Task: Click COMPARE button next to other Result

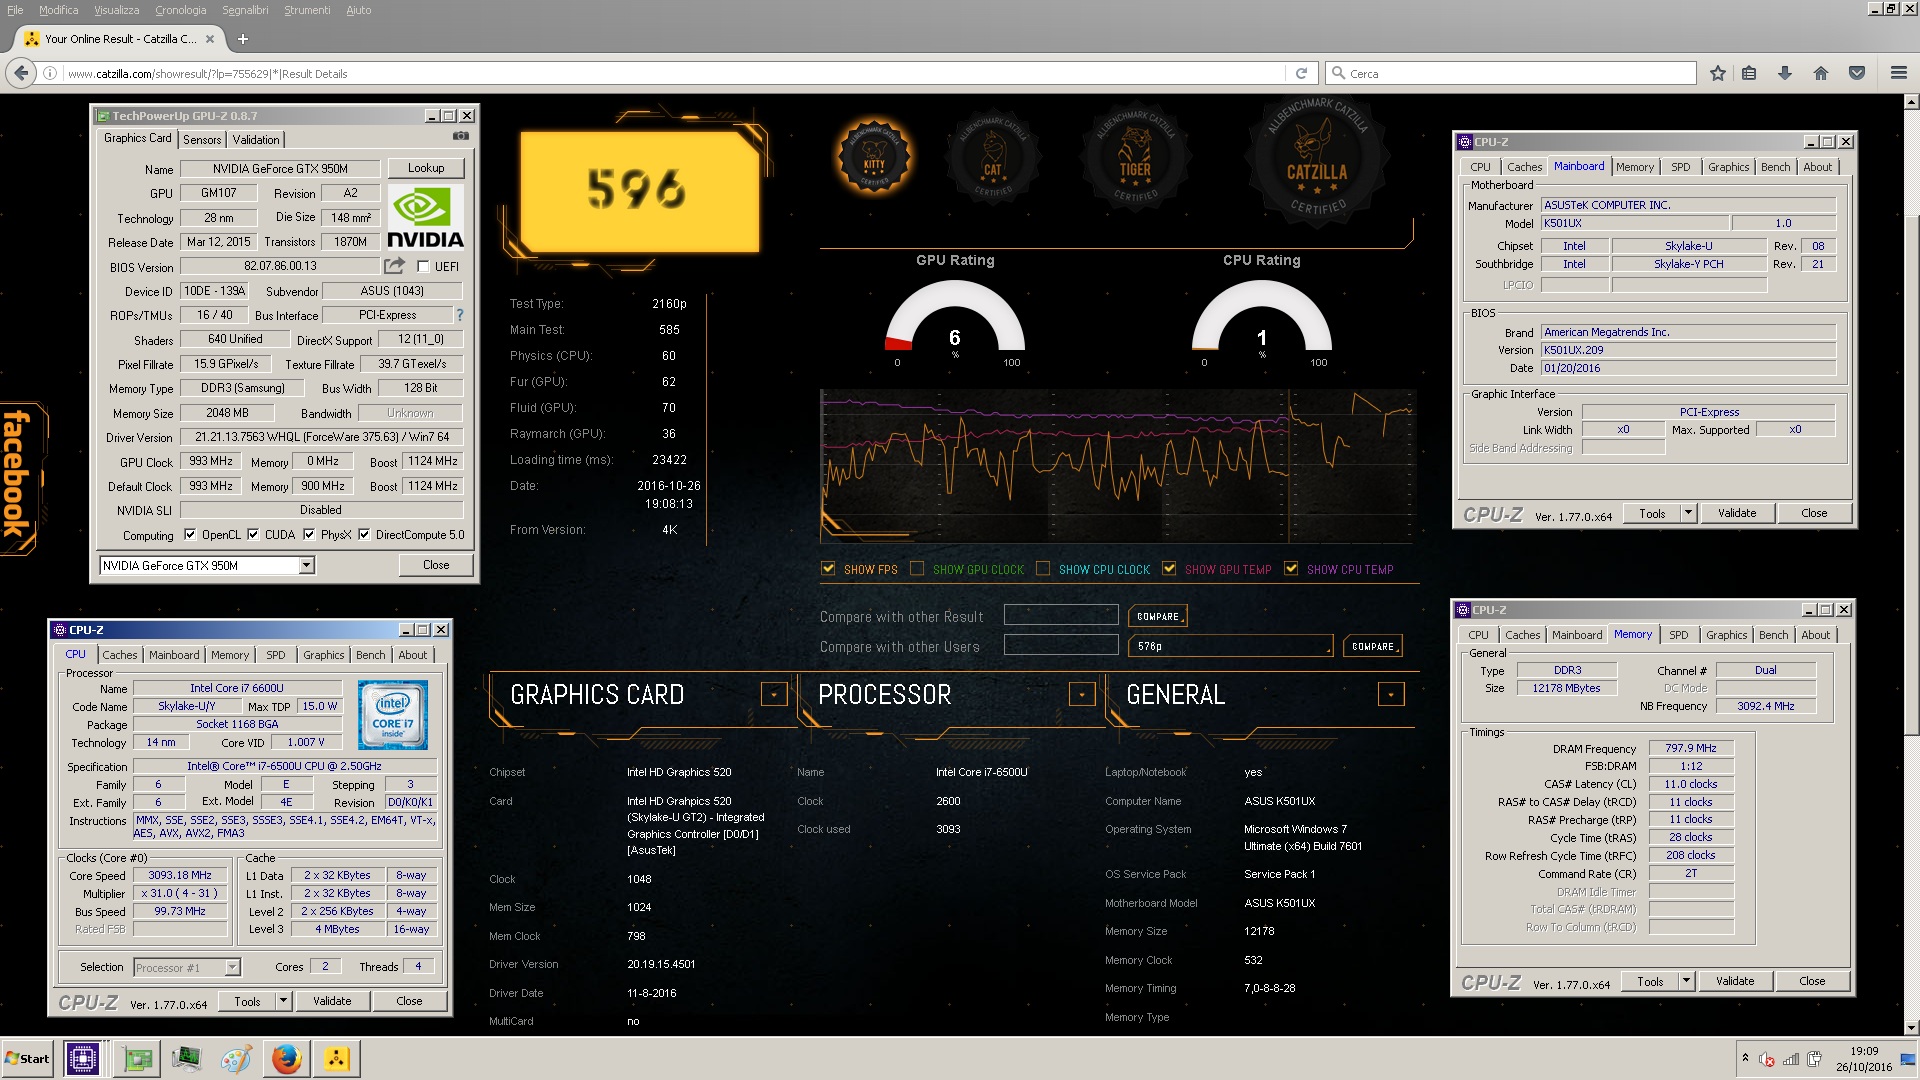Action: click(1158, 616)
